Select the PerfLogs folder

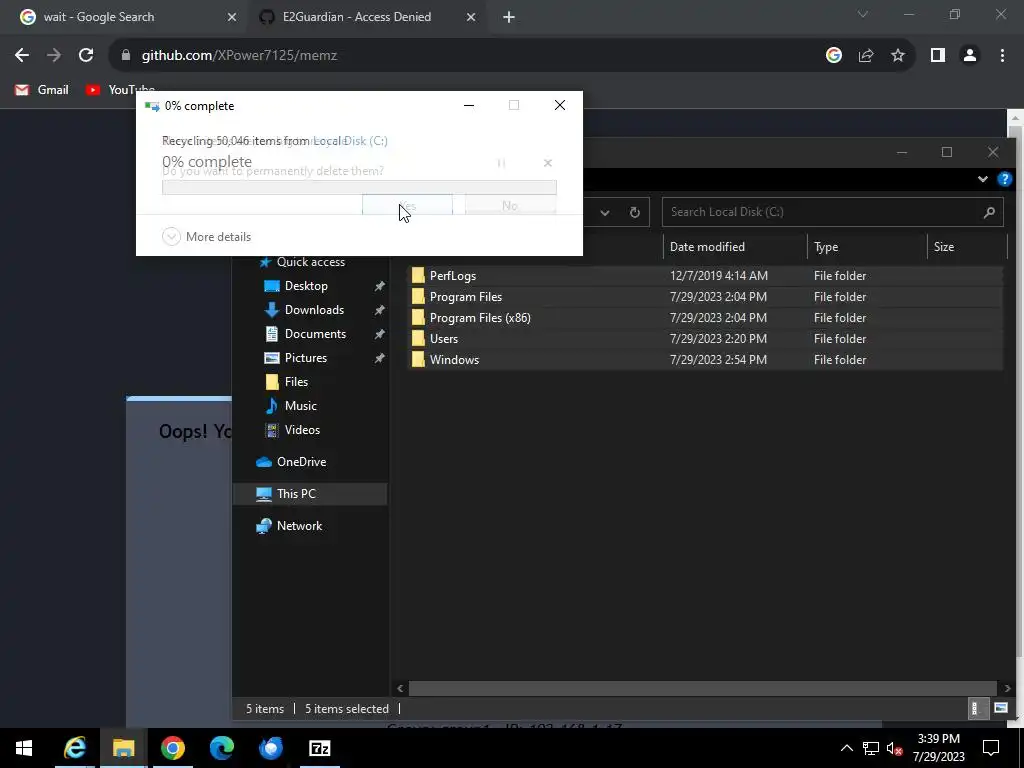[705, 276]
